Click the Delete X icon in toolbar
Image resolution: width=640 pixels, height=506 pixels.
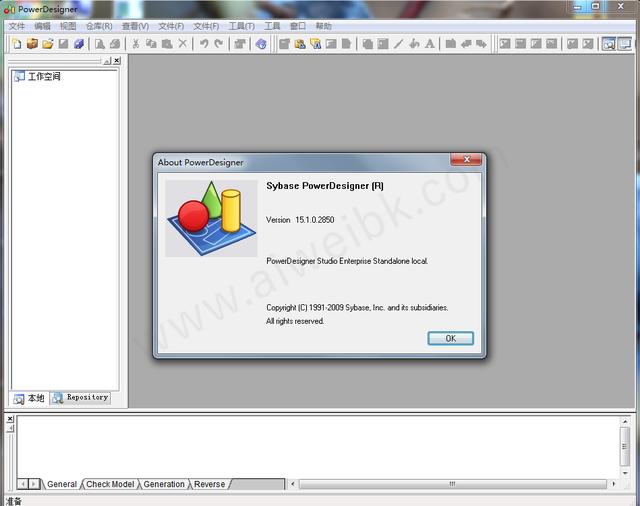click(182, 44)
